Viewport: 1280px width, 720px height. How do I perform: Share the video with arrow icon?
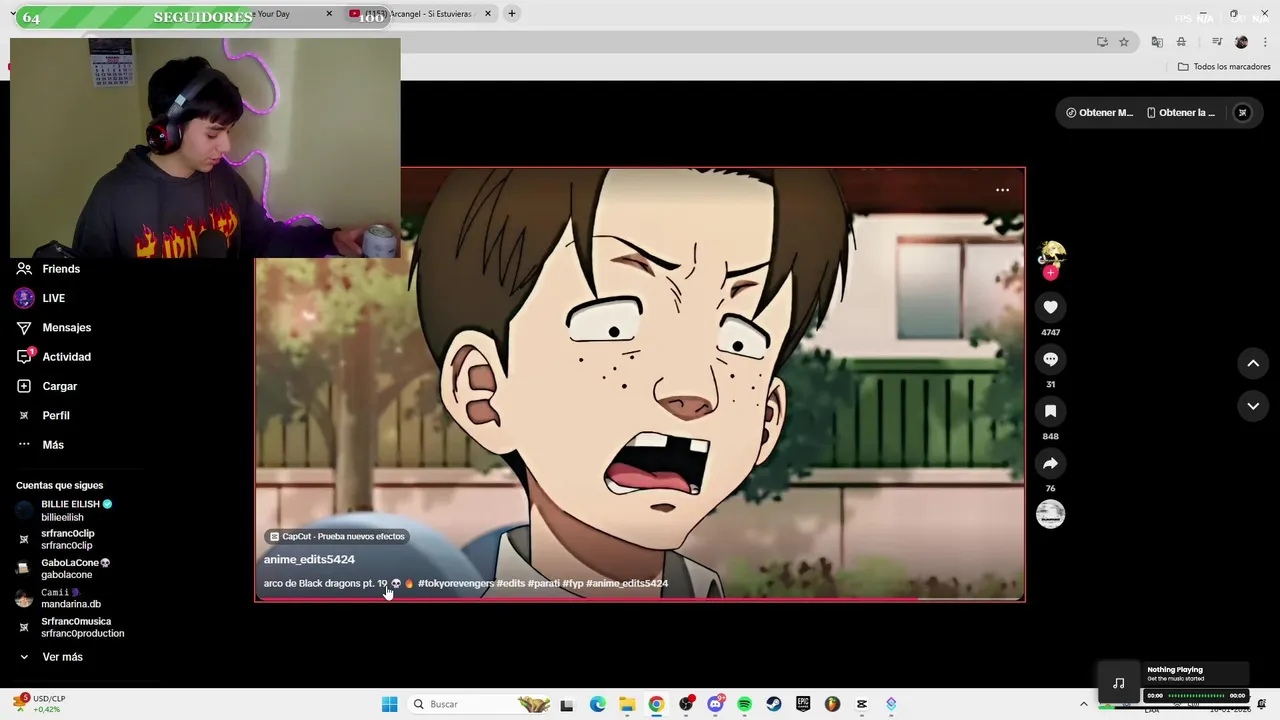click(x=1050, y=463)
